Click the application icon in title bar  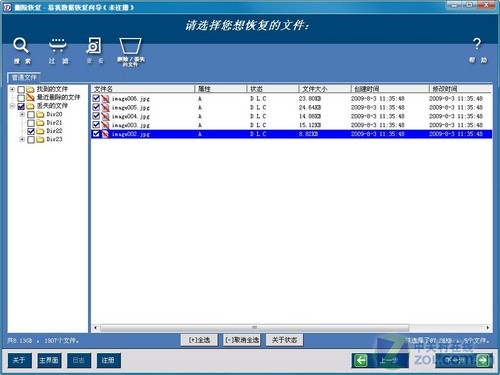pyautogui.click(x=7, y=7)
